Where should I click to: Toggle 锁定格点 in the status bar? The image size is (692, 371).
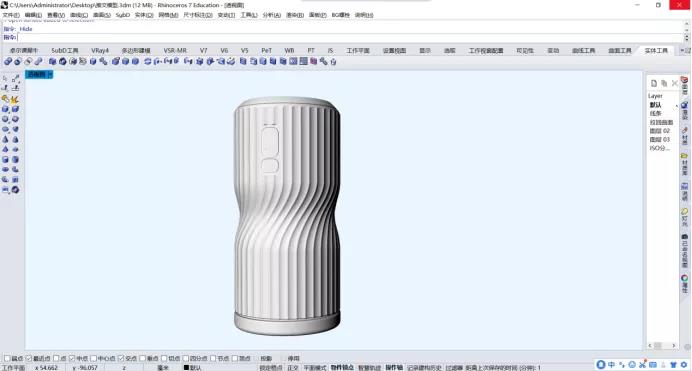coord(271,367)
